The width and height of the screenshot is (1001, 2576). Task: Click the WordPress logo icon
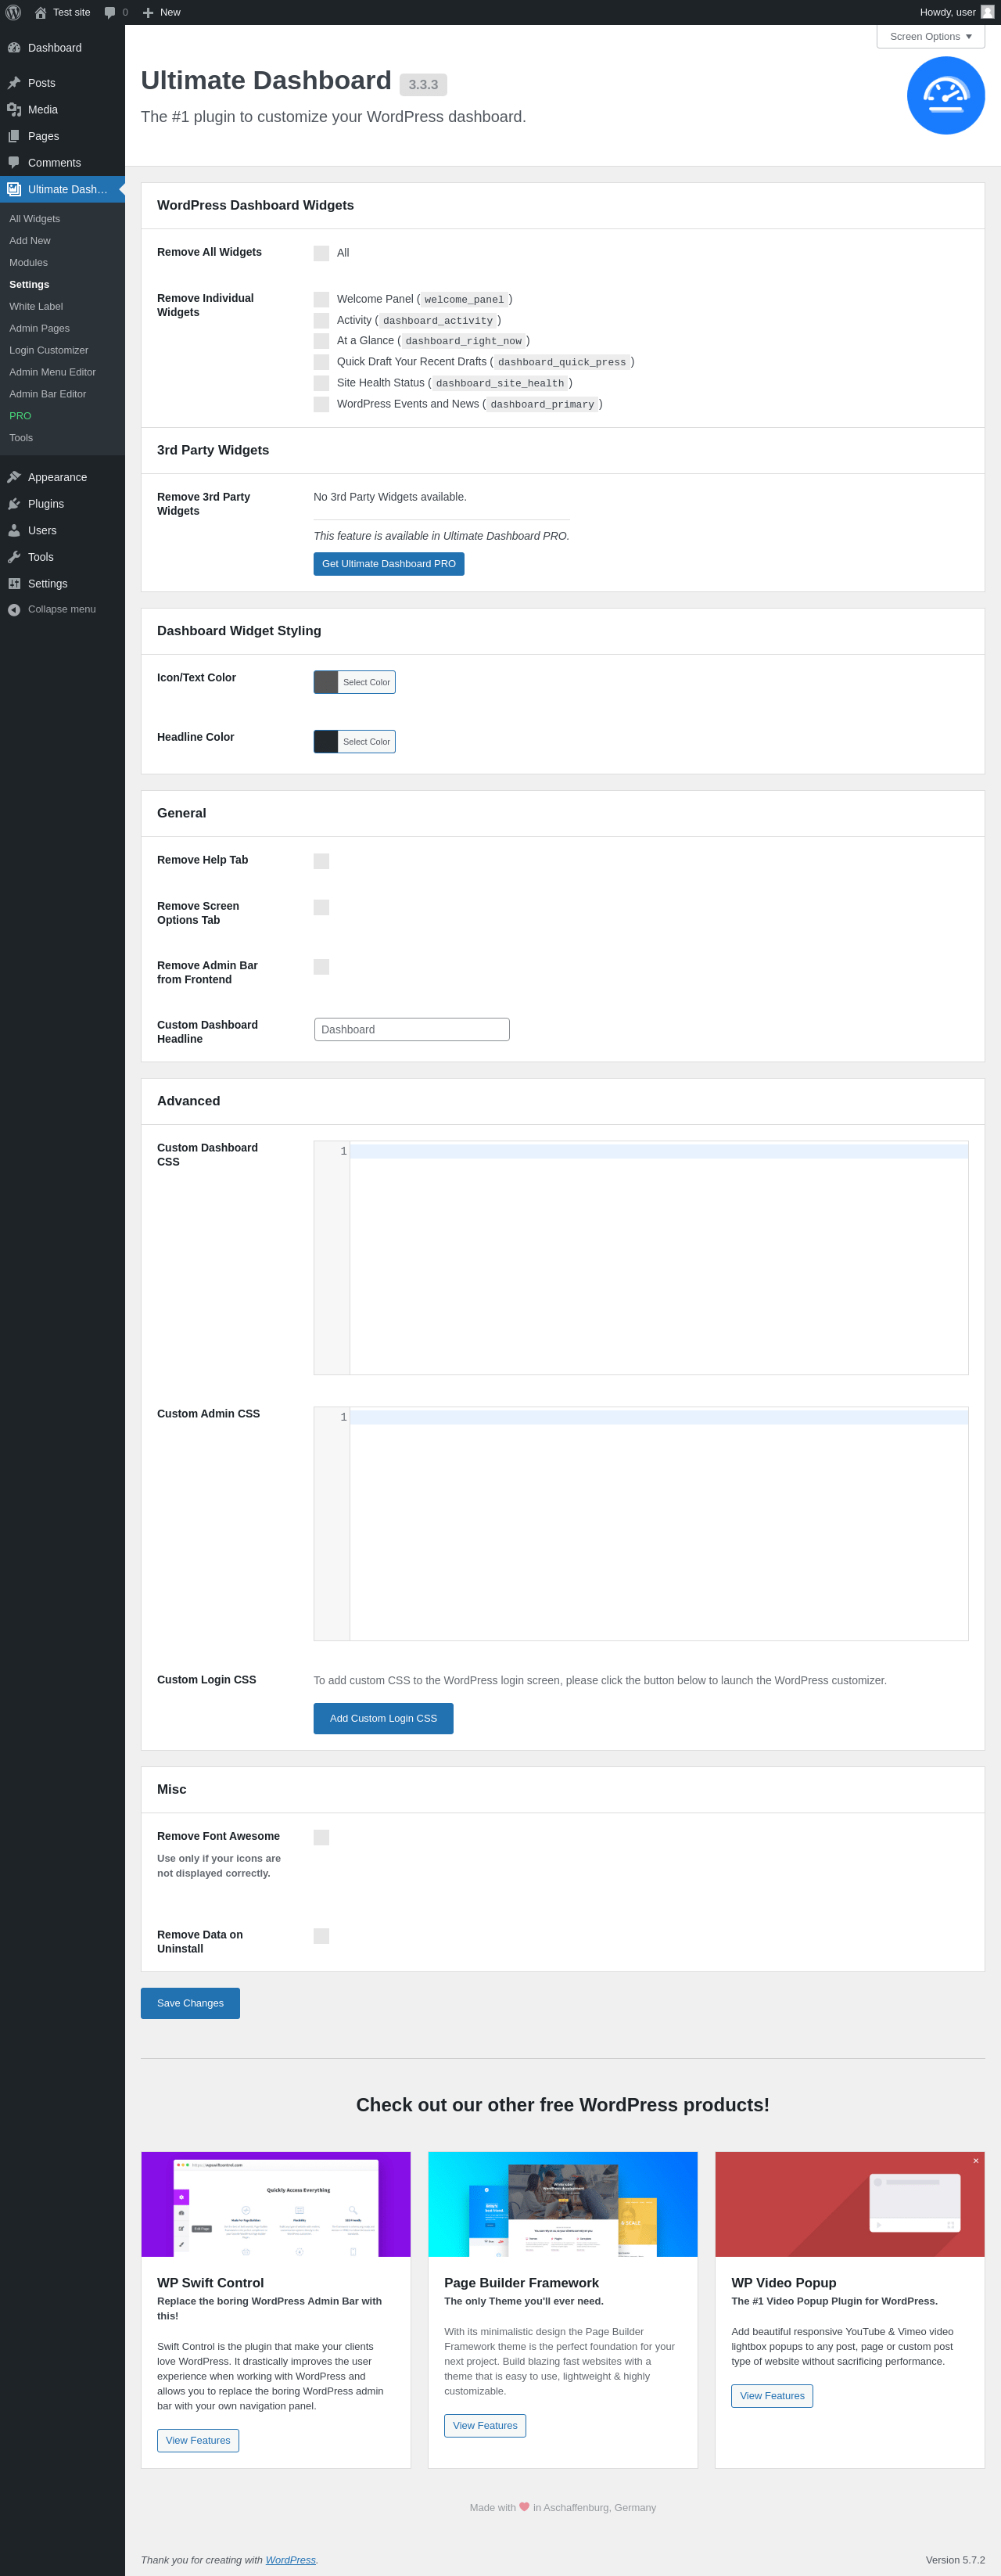tap(13, 12)
